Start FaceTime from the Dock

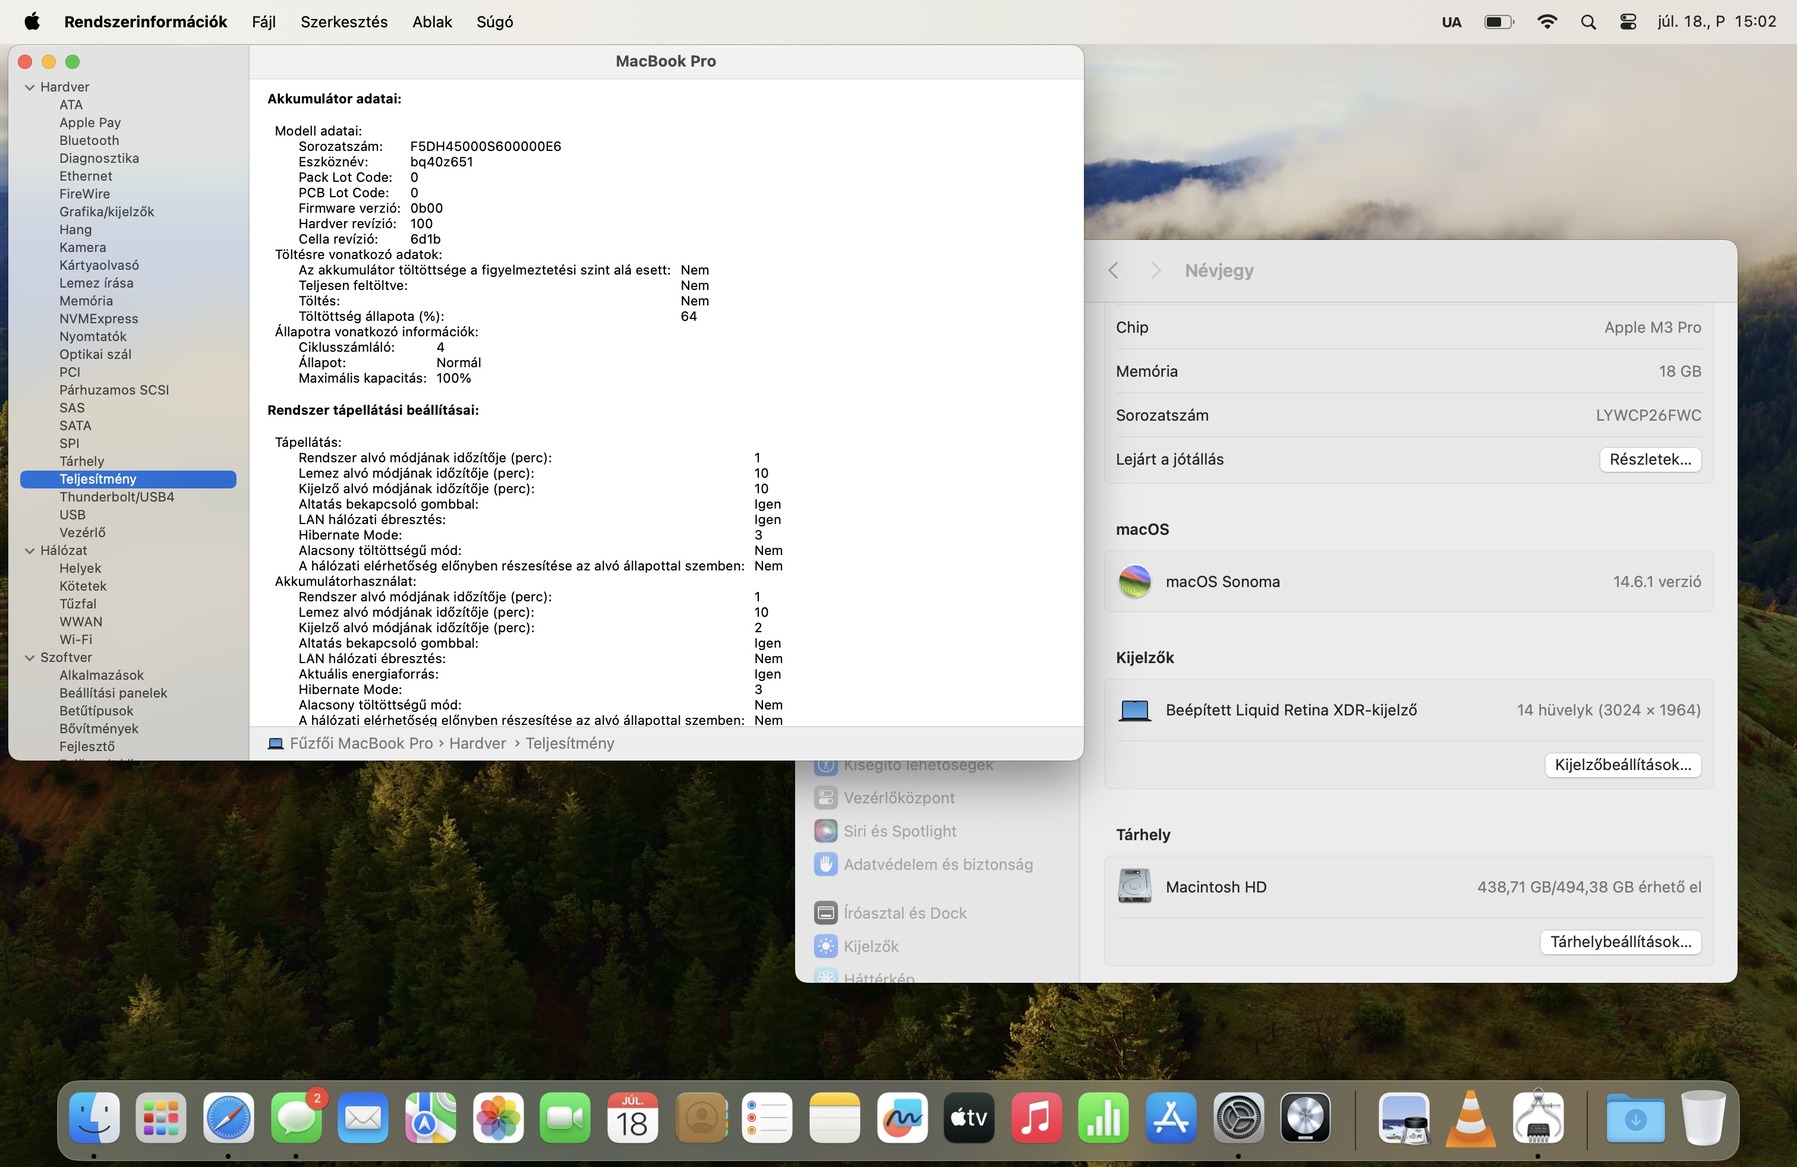tap(565, 1117)
